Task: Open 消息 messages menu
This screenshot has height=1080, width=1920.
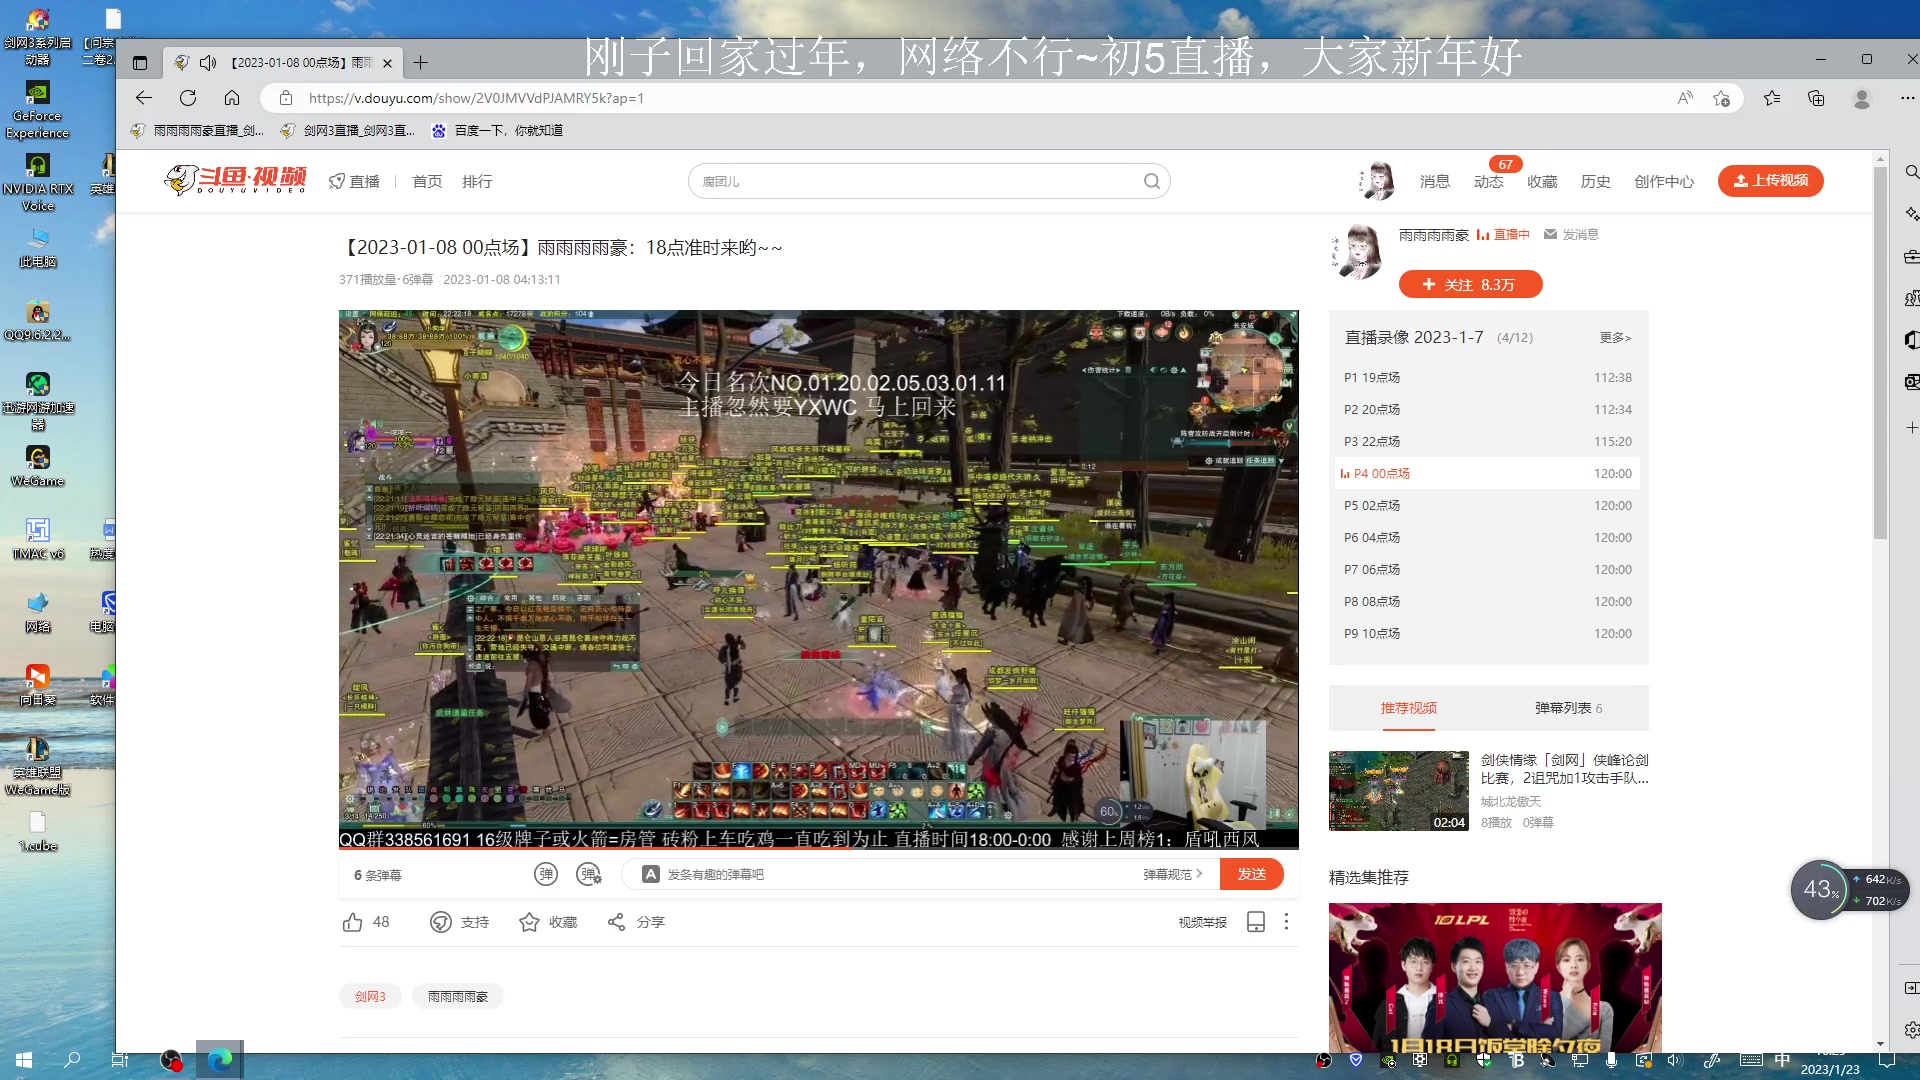Action: coord(1435,181)
